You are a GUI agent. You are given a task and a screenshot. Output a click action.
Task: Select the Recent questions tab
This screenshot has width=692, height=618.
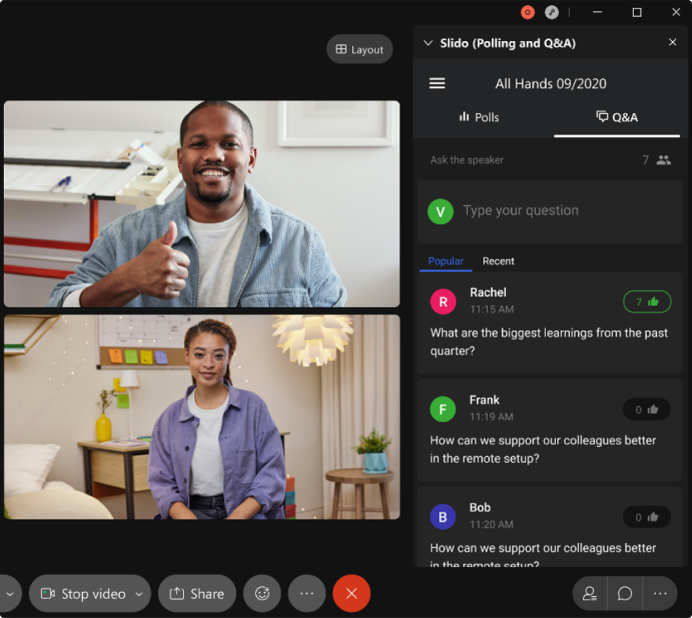[x=498, y=261]
